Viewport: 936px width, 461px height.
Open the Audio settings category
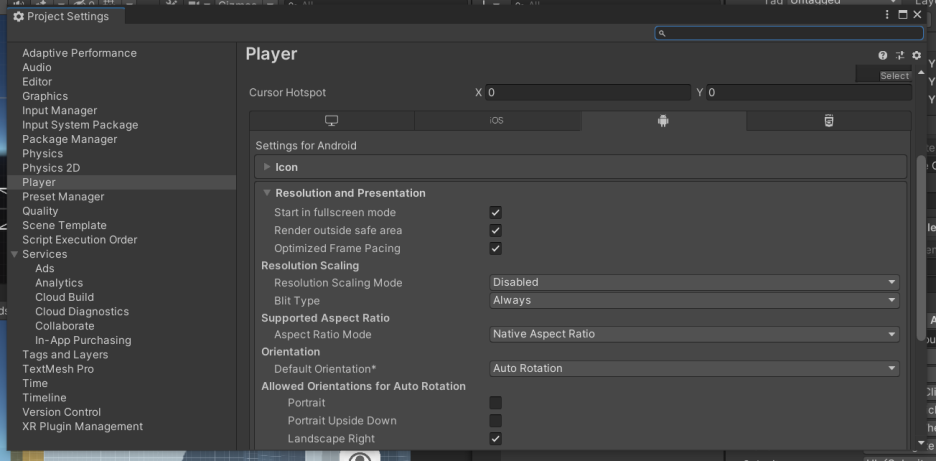click(x=37, y=67)
